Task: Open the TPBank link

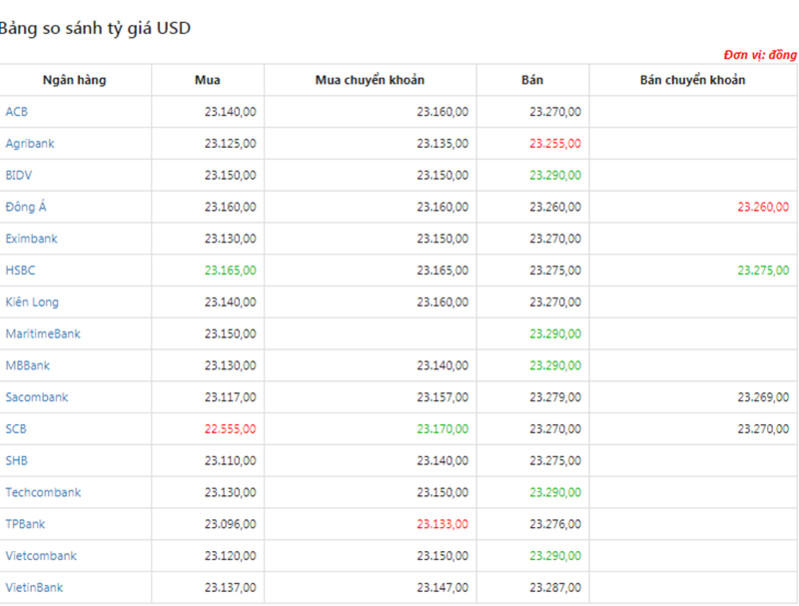Action: 25,523
